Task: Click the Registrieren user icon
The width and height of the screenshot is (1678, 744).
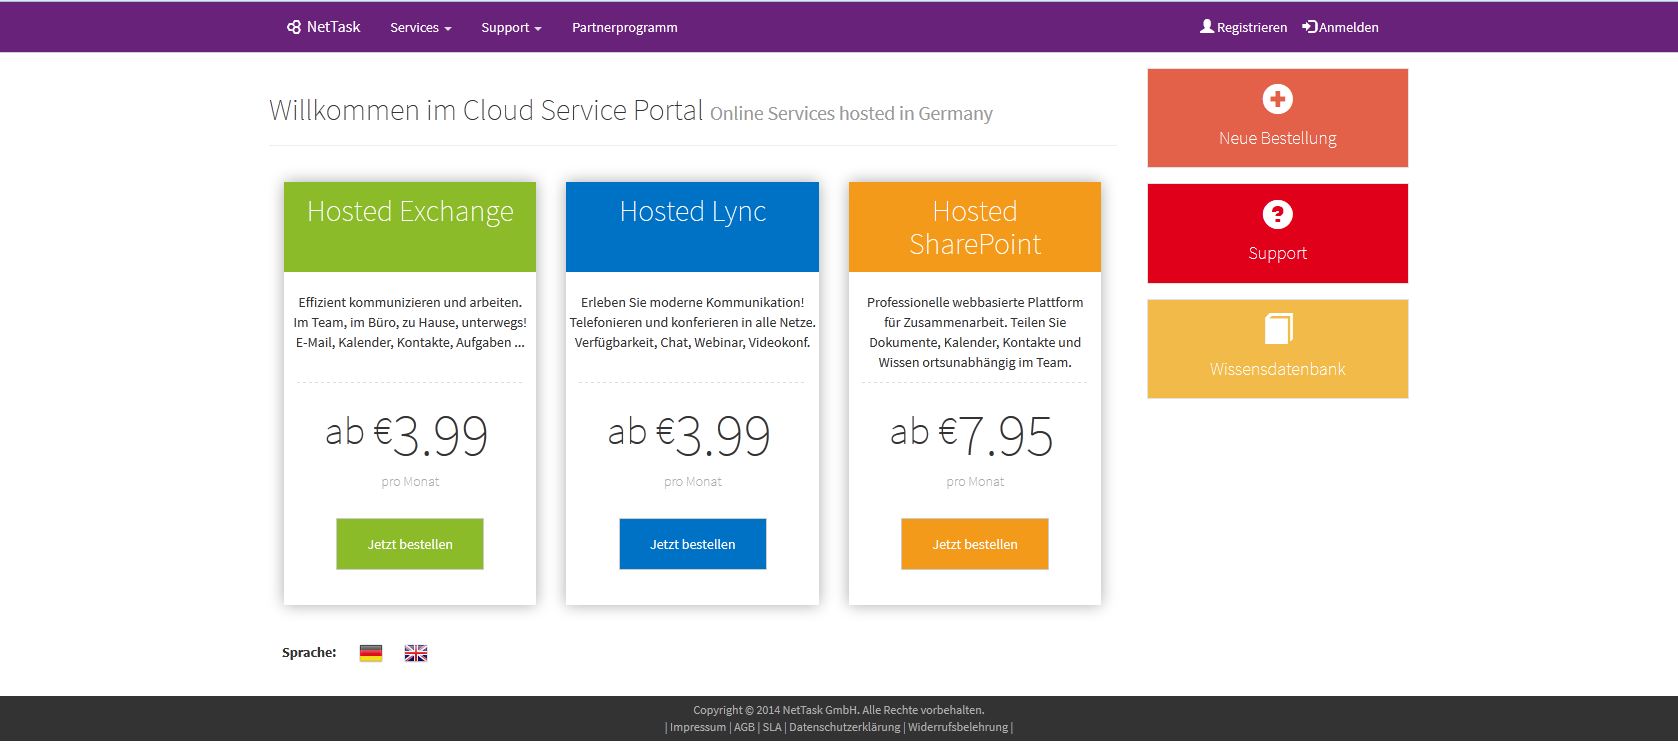Action: click(x=1207, y=27)
